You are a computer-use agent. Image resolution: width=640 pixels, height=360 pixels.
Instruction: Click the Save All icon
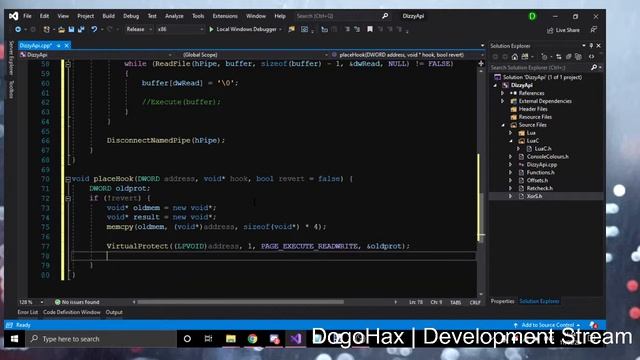coord(81,29)
